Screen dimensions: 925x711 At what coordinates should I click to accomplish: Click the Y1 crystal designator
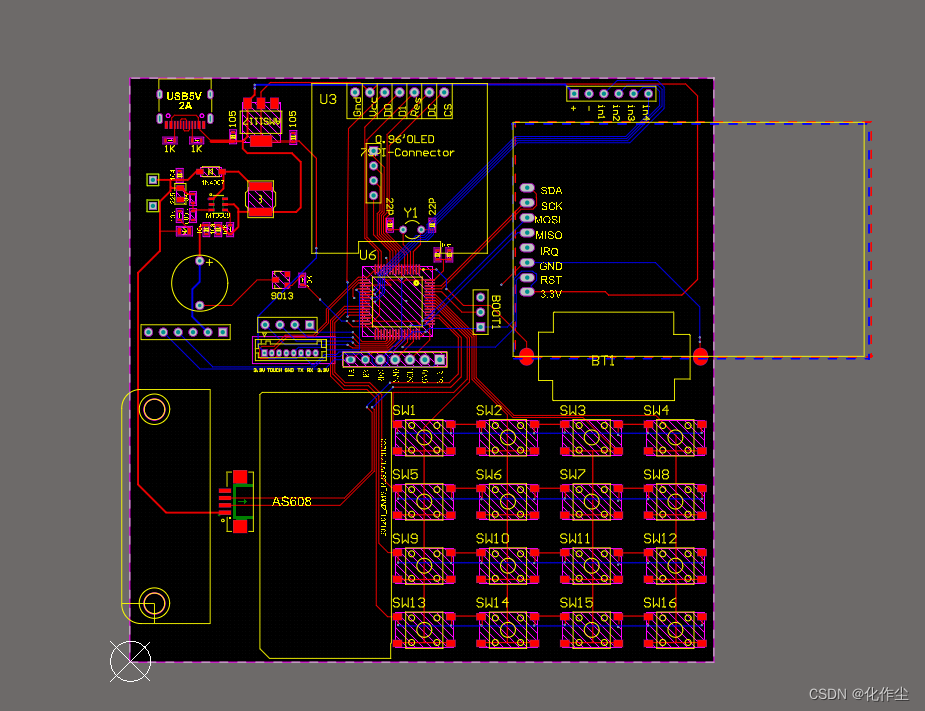(x=411, y=212)
